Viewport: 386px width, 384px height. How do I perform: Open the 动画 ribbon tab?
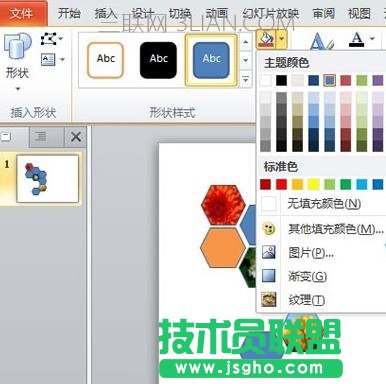tap(217, 13)
